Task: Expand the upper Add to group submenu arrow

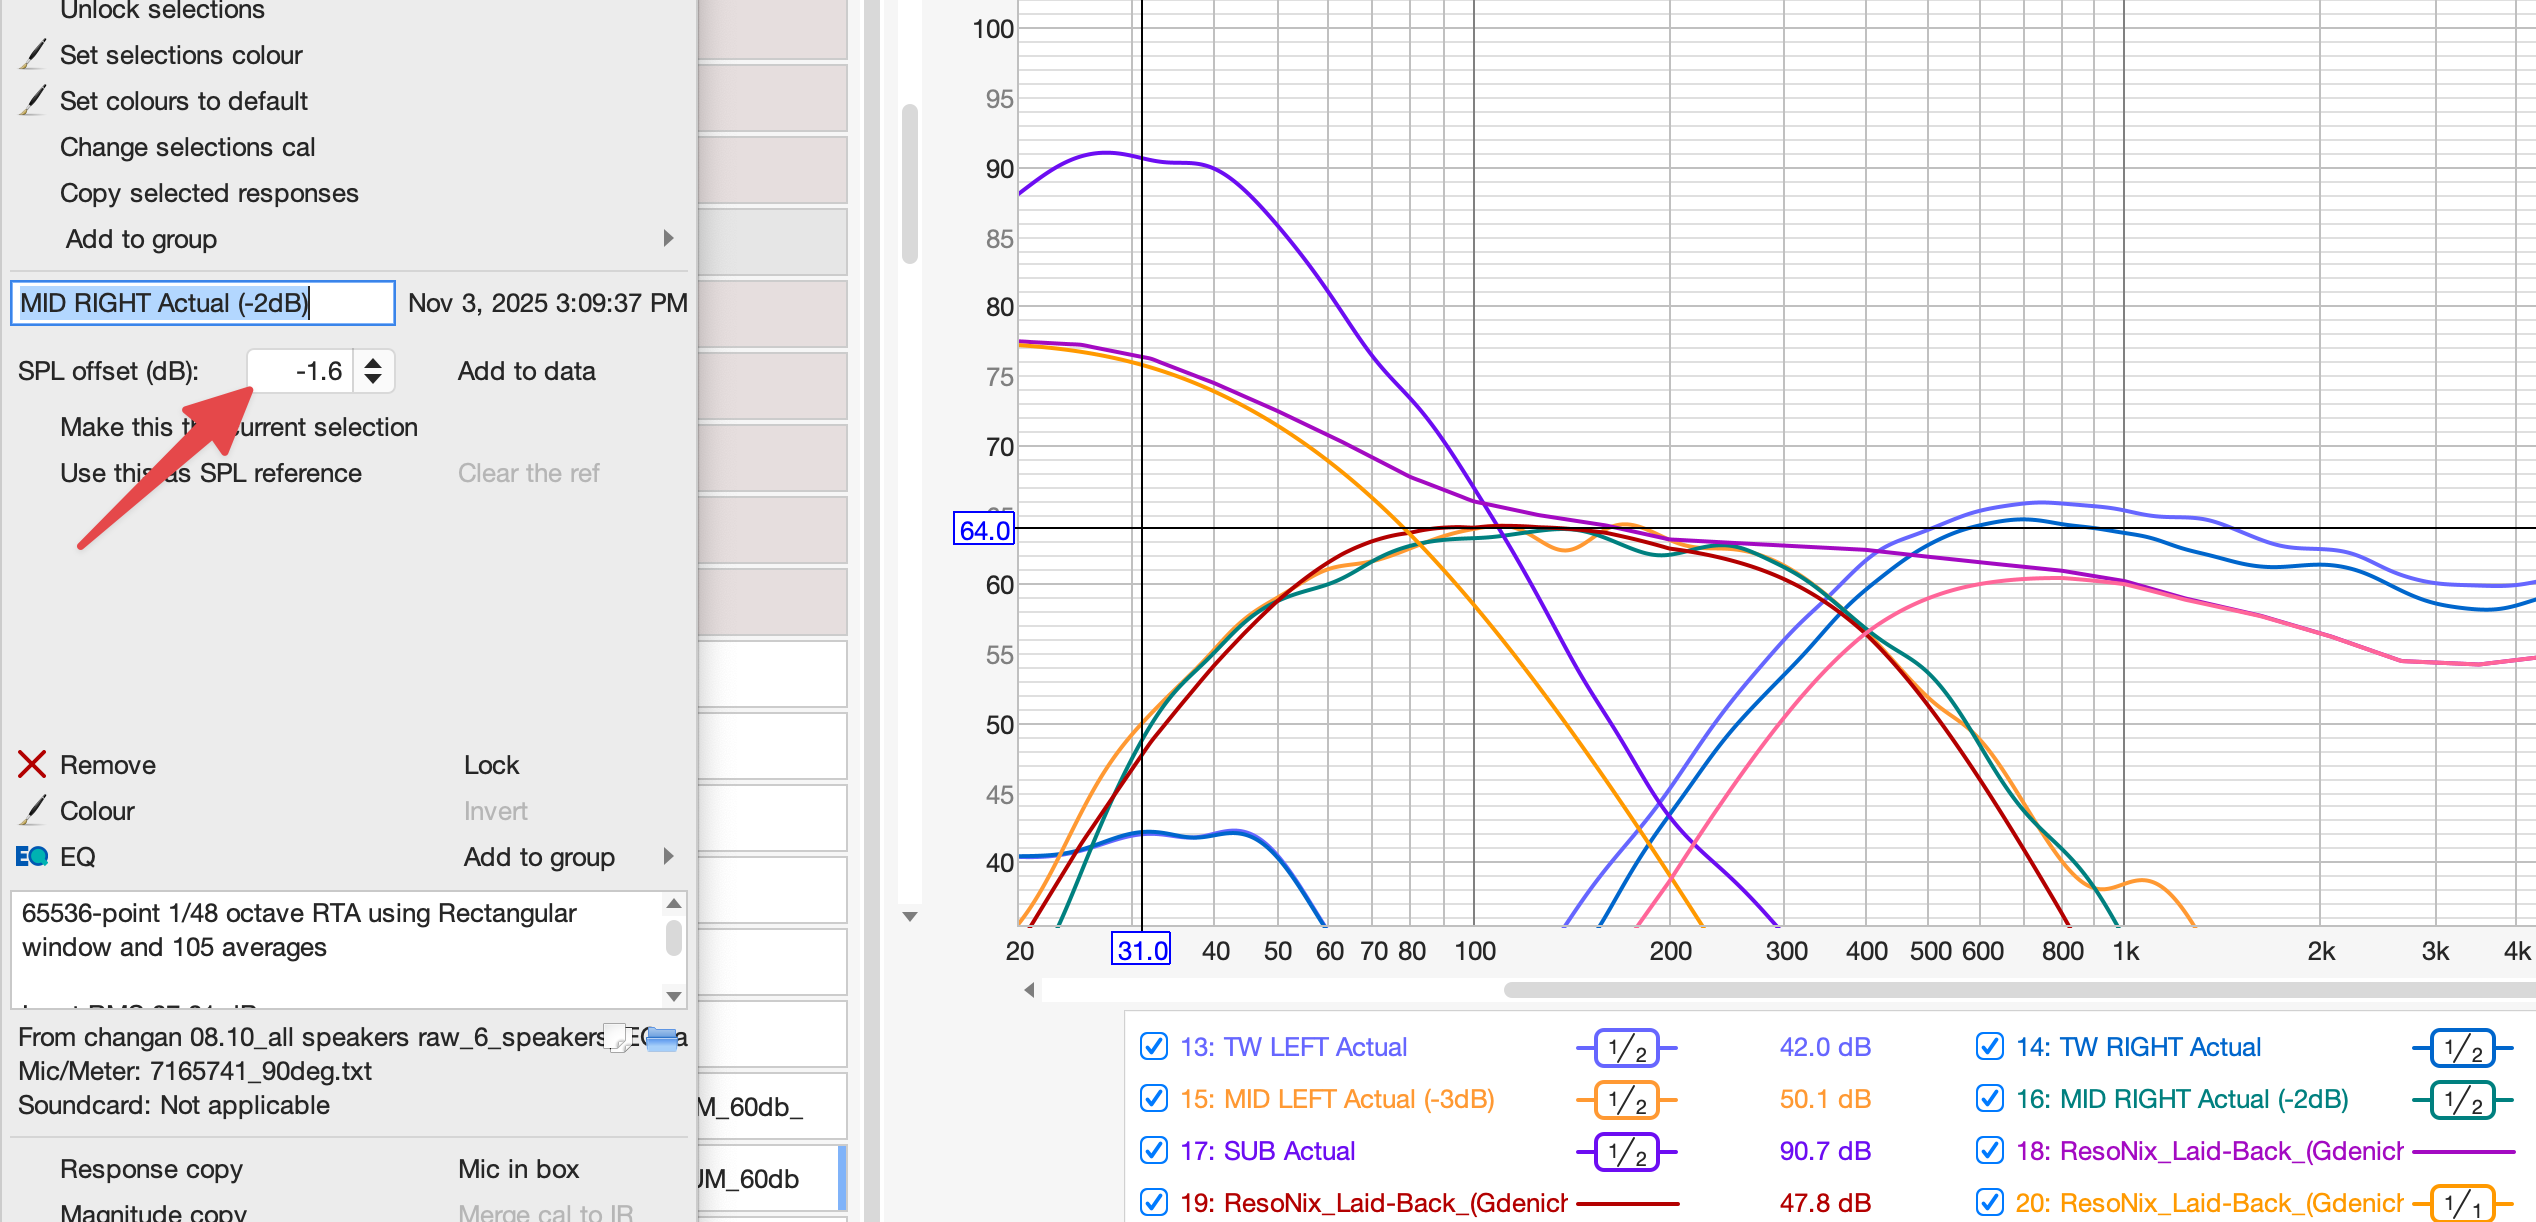Action: [668, 238]
